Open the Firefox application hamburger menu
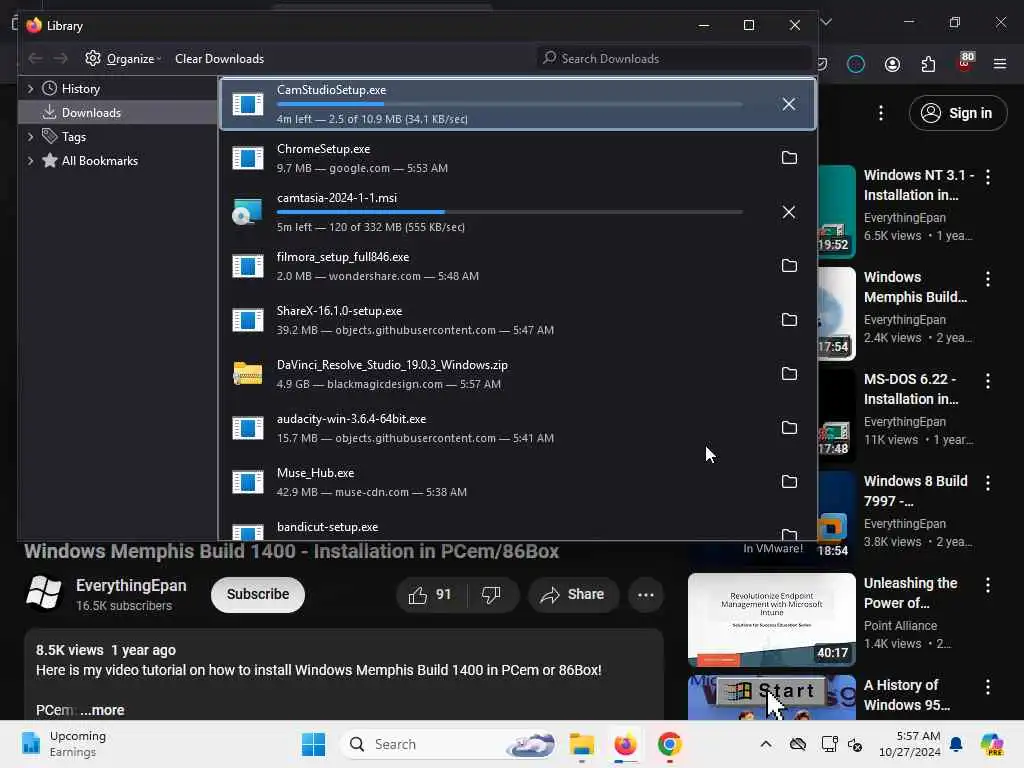The image size is (1024, 768). pos(1000,64)
